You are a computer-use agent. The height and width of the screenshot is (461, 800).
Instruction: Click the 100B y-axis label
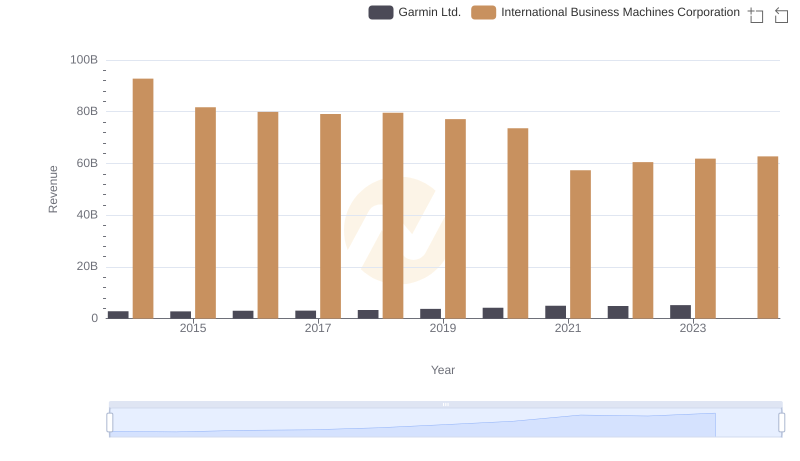tap(84, 60)
